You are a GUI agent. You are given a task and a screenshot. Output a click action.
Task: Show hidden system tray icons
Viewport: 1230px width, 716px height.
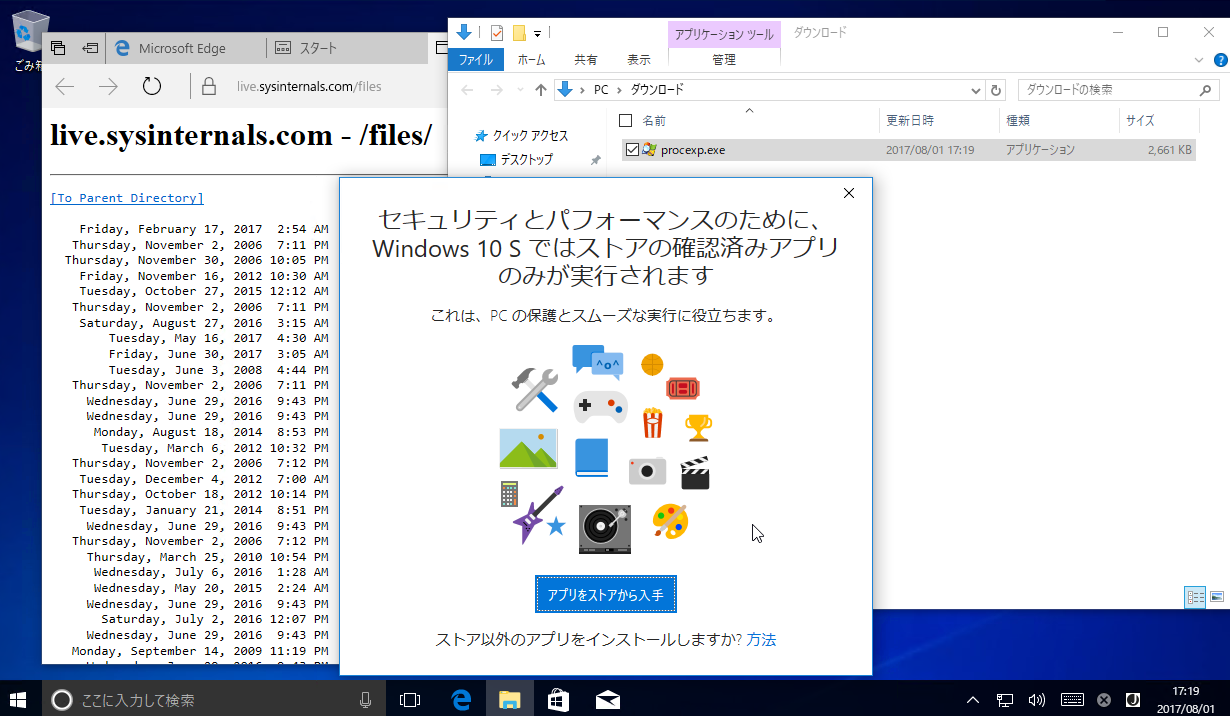click(x=973, y=699)
